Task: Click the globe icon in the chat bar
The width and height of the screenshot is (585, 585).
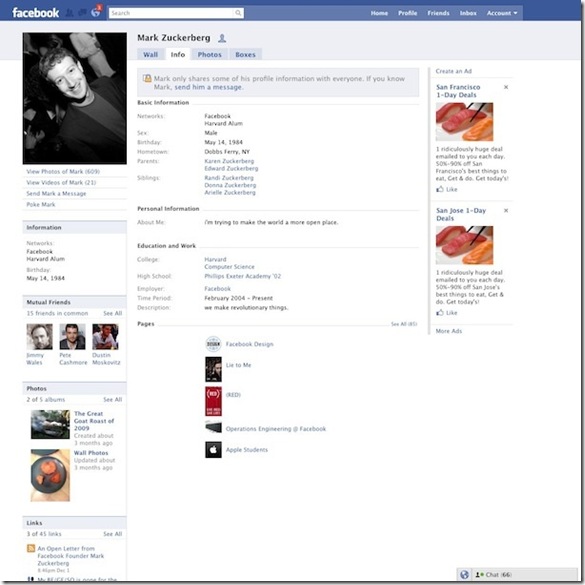Action: 464,575
